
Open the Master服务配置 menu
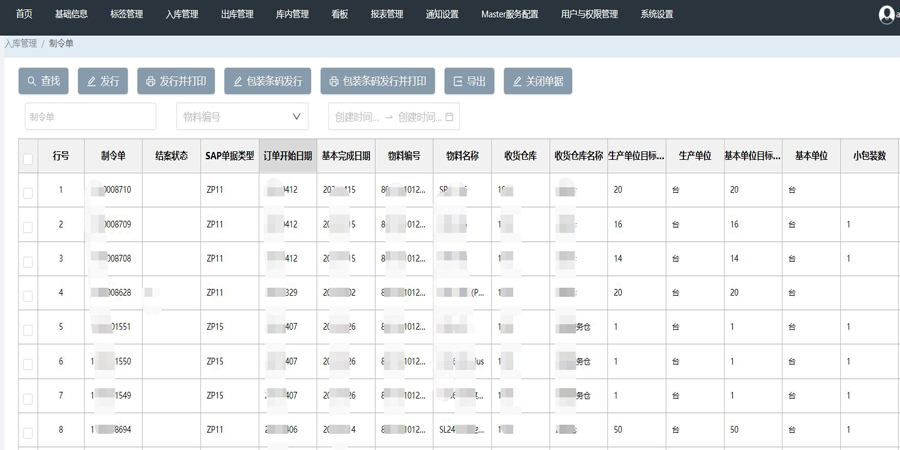click(x=509, y=15)
